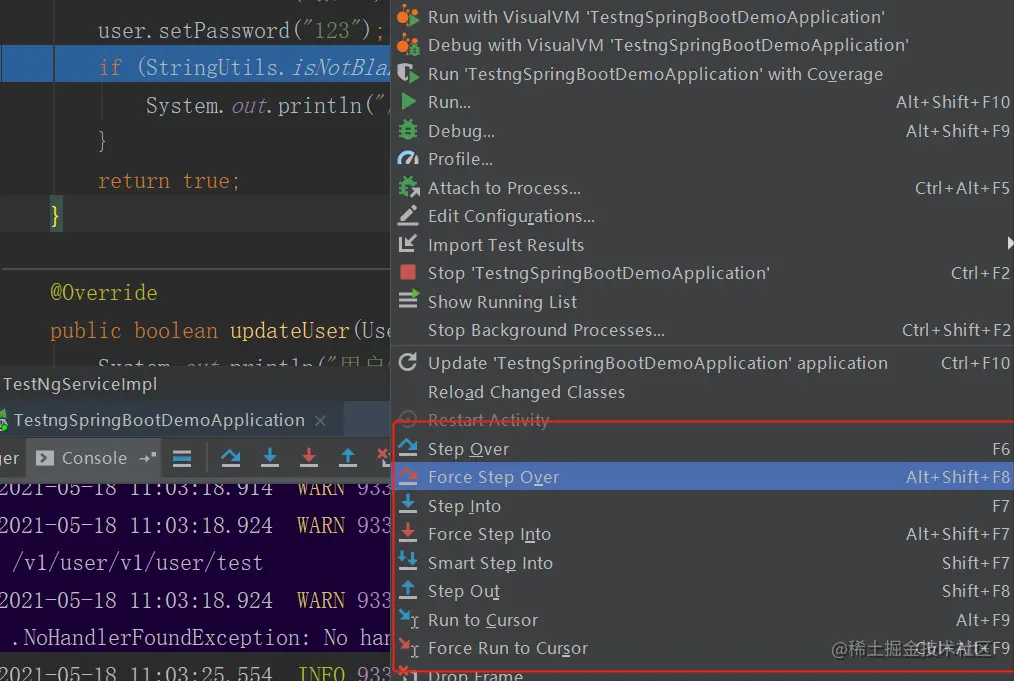Image resolution: width=1014 pixels, height=681 pixels.
Task: Click Step Over toolbar icon in debugger
Action: 230,457
